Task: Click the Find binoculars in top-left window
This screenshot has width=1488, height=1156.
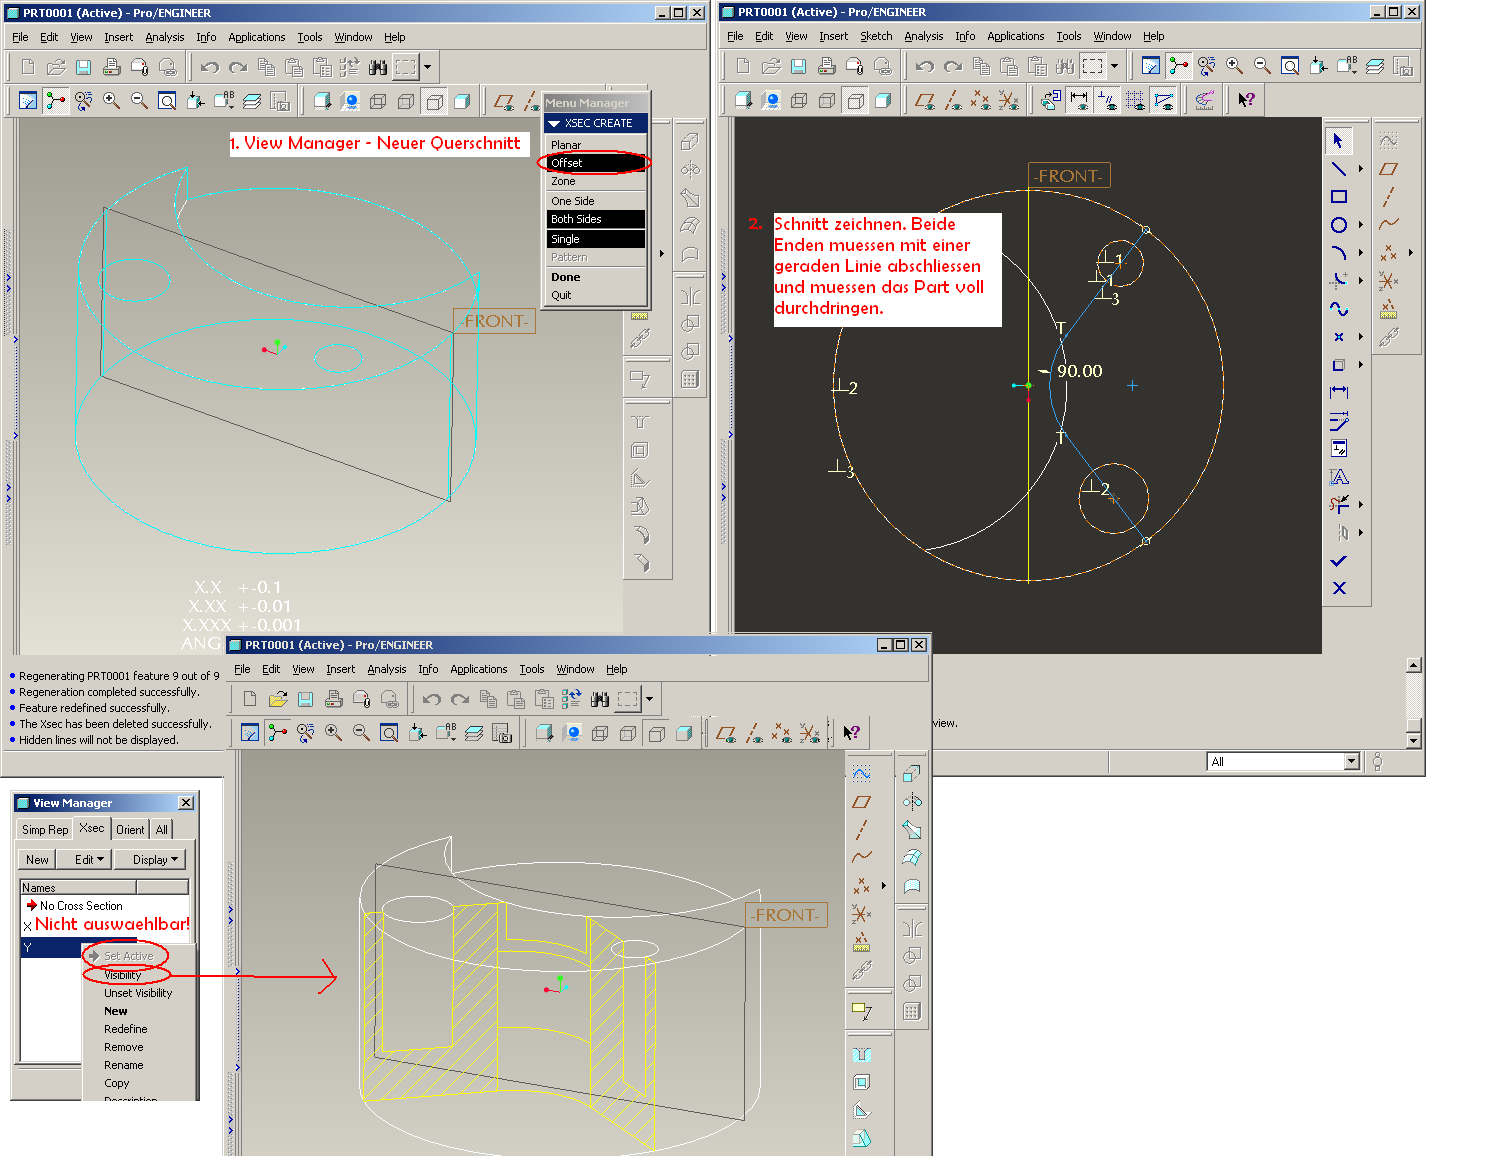Action: (x=377, y=67)
